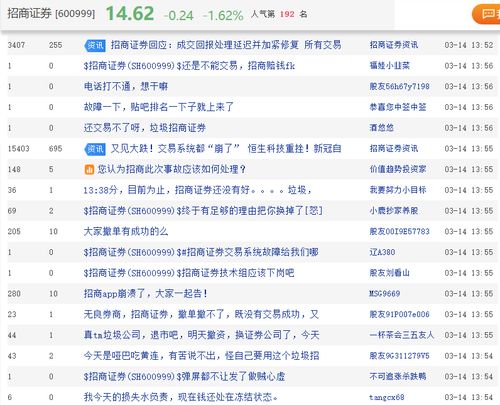Click the 资讯 badge on 又见大跌 post
Image resolution: width=500 pixels, height=405 pixels.
click(95, 149)
